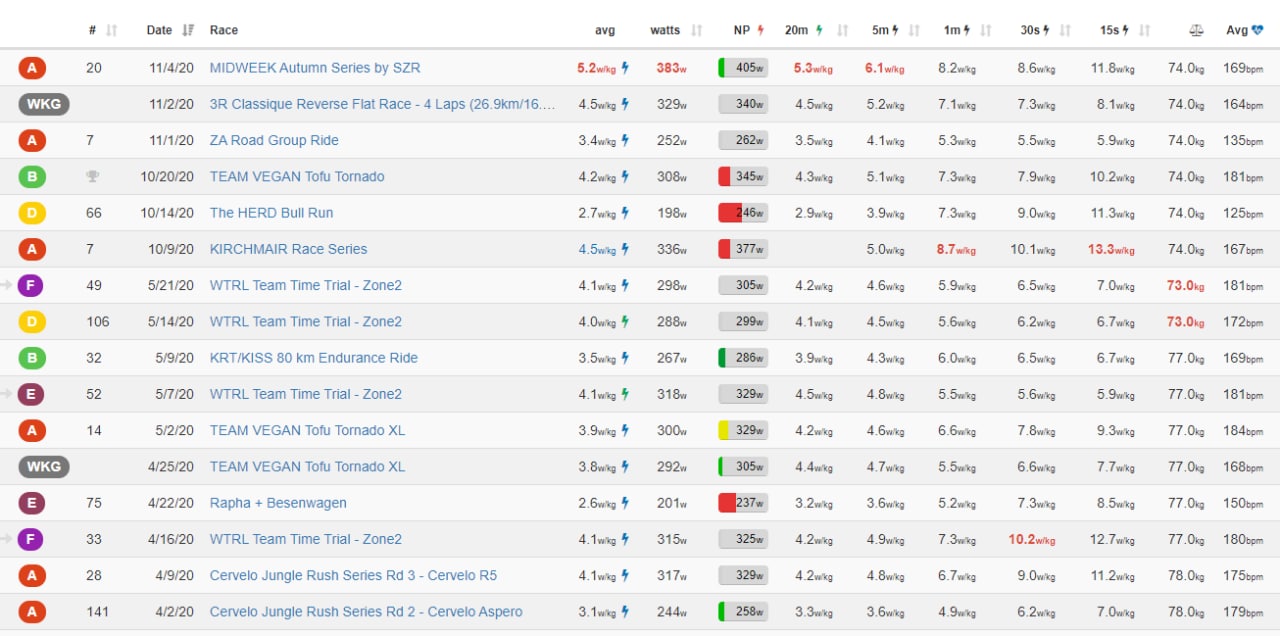This screenshot has height=636, width=1280.
Task: Click trophy icon in Tofu Tornado row
Action: 93,177
